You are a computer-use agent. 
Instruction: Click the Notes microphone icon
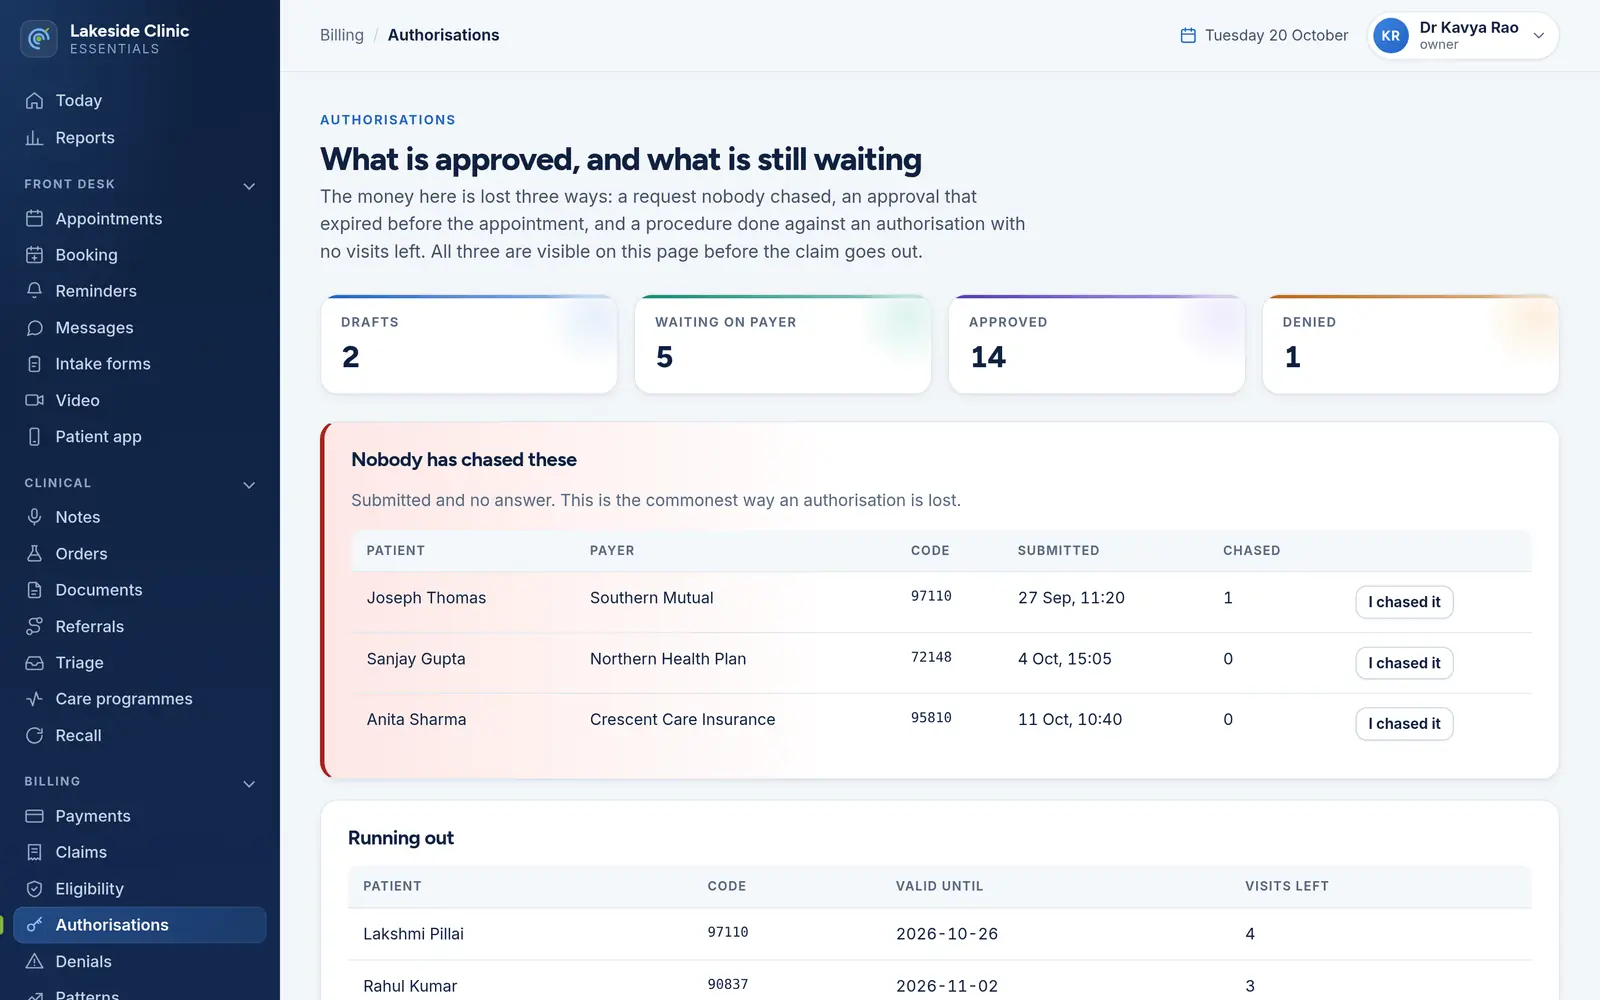coord(35,517)
